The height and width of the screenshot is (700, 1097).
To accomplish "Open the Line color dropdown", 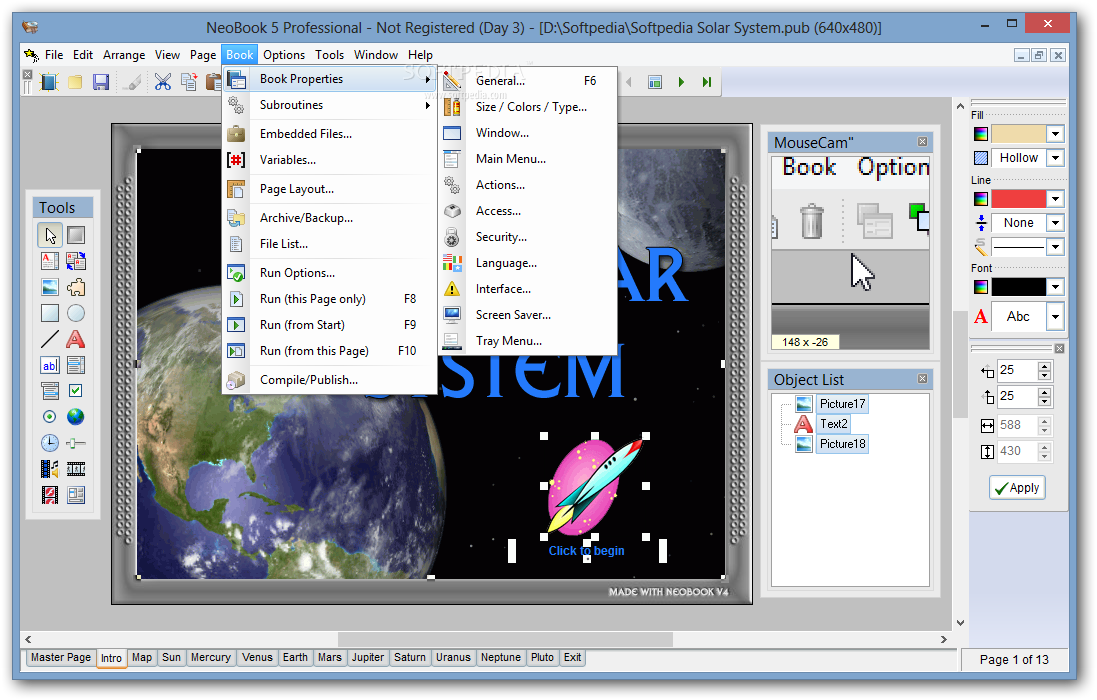I will click(1055, 199).
